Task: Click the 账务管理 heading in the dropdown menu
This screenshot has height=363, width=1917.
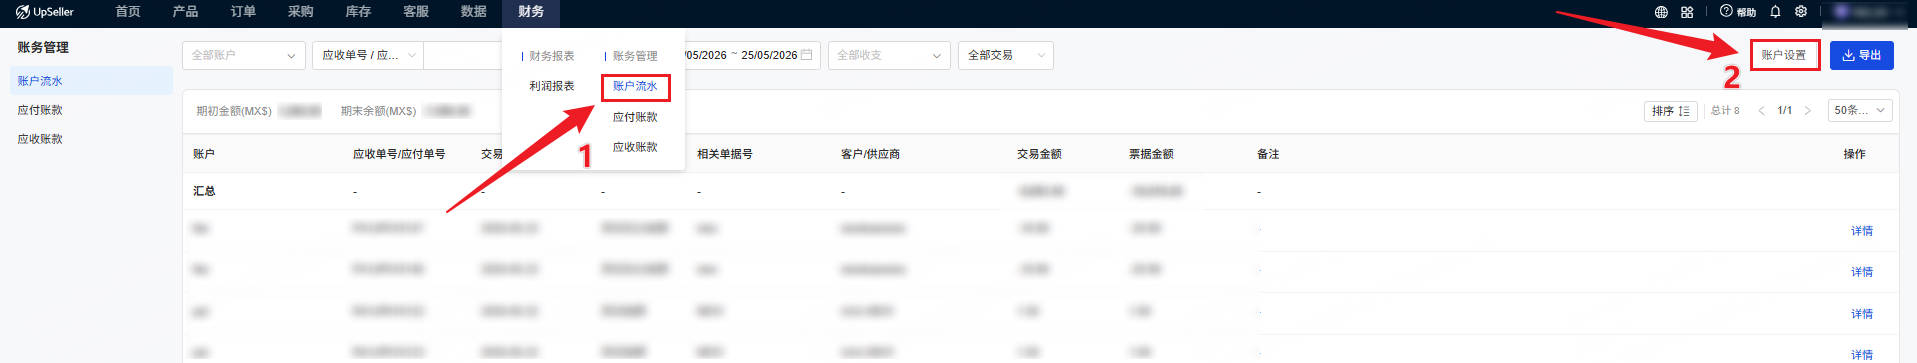Action: tap(634, 56)
